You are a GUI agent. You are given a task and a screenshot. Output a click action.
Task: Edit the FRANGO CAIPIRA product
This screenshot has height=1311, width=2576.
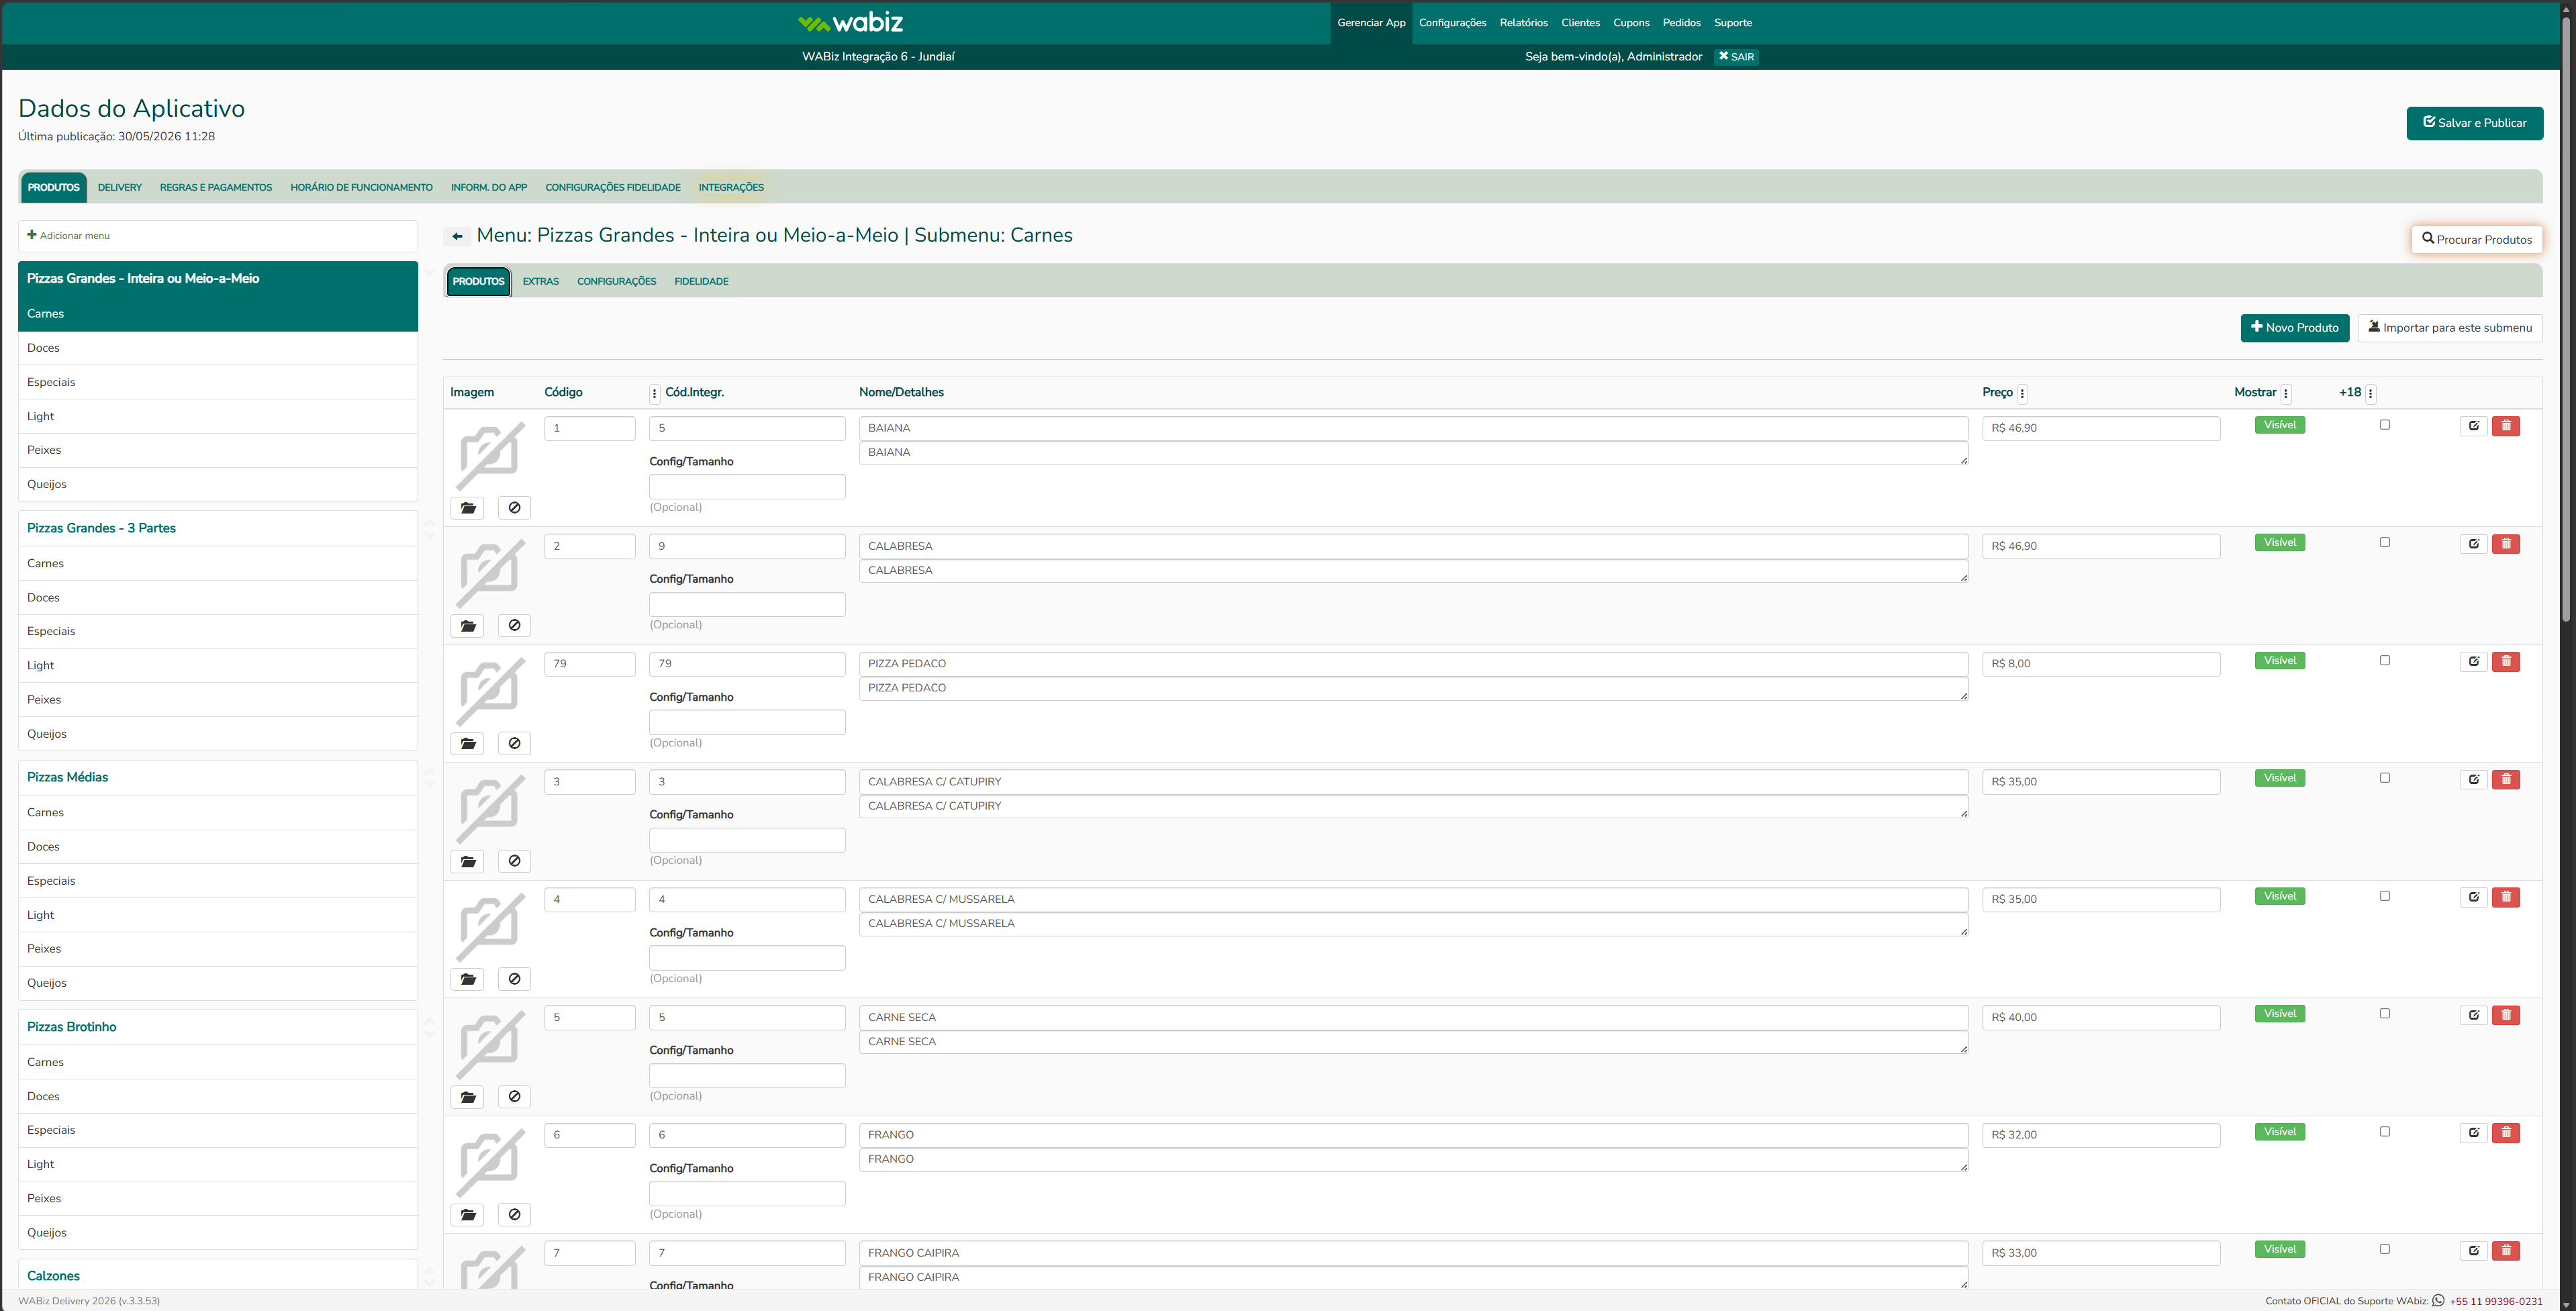pyautogui.click(x=2473, y=1251)
